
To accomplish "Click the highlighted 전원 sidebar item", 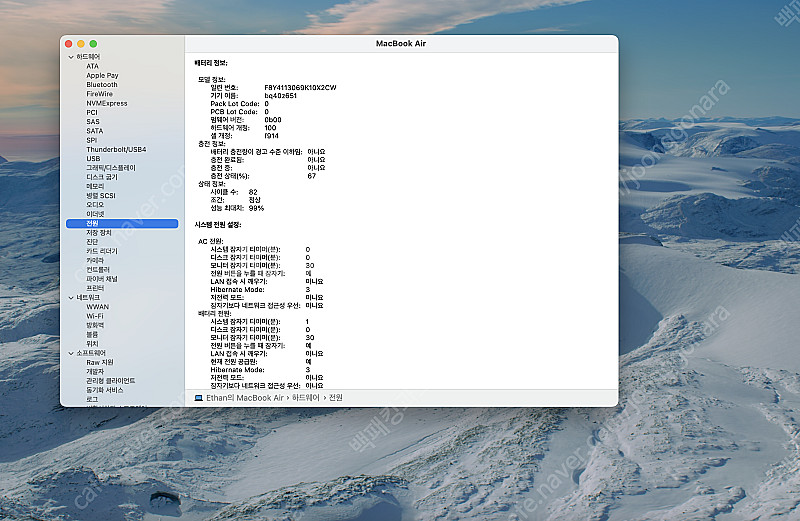I will [122, 224].
